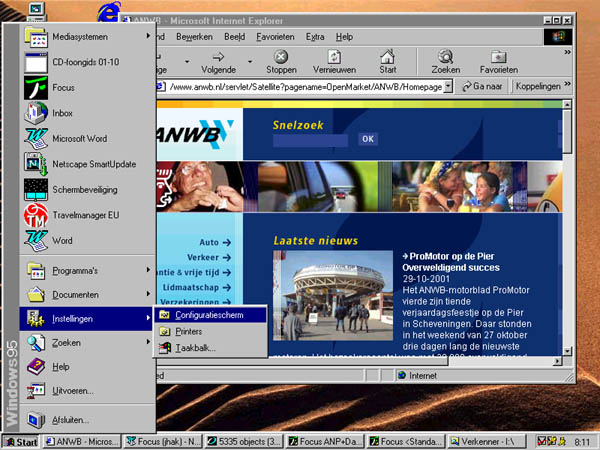This screenshot has width=600, height=450.
Task: Click the OK button next to Snelzoek
Action: coord(367,139)
